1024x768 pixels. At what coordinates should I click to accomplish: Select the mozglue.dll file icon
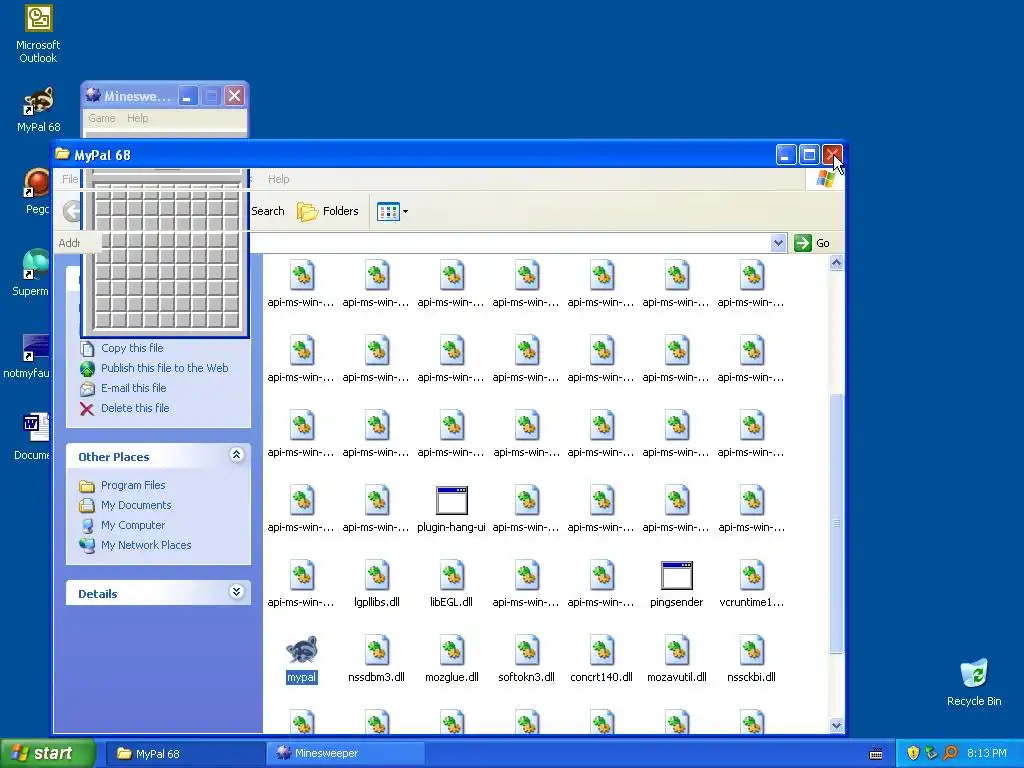(452, 650)
